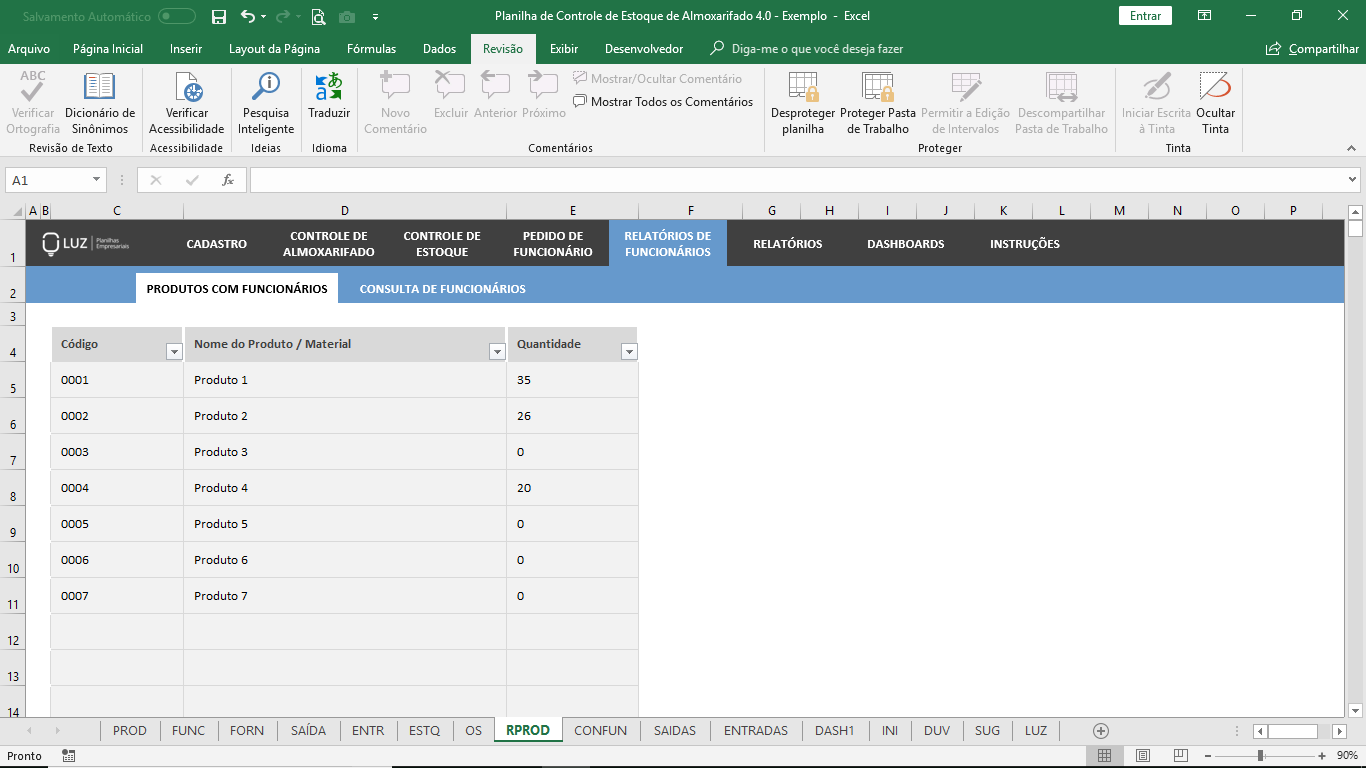Switch to the Fórmulas ribbon tab

[x=371, y=49]
